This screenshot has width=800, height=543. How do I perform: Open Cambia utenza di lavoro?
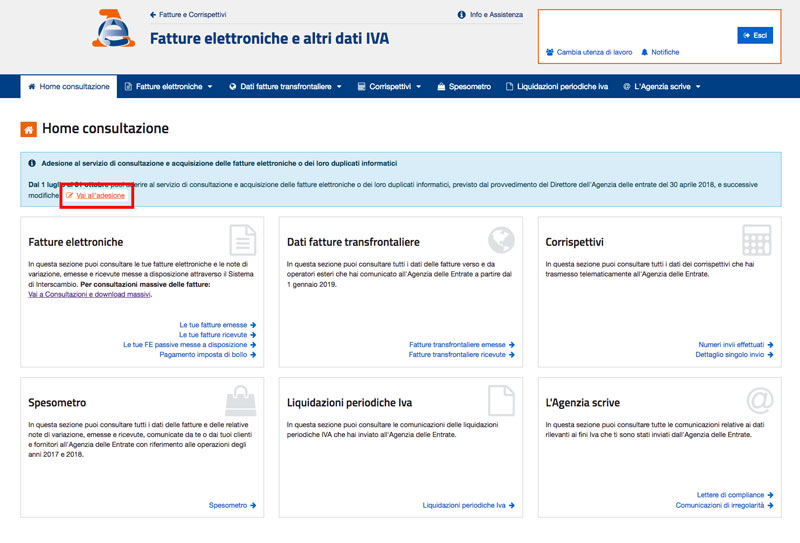[x=589, y=52]
